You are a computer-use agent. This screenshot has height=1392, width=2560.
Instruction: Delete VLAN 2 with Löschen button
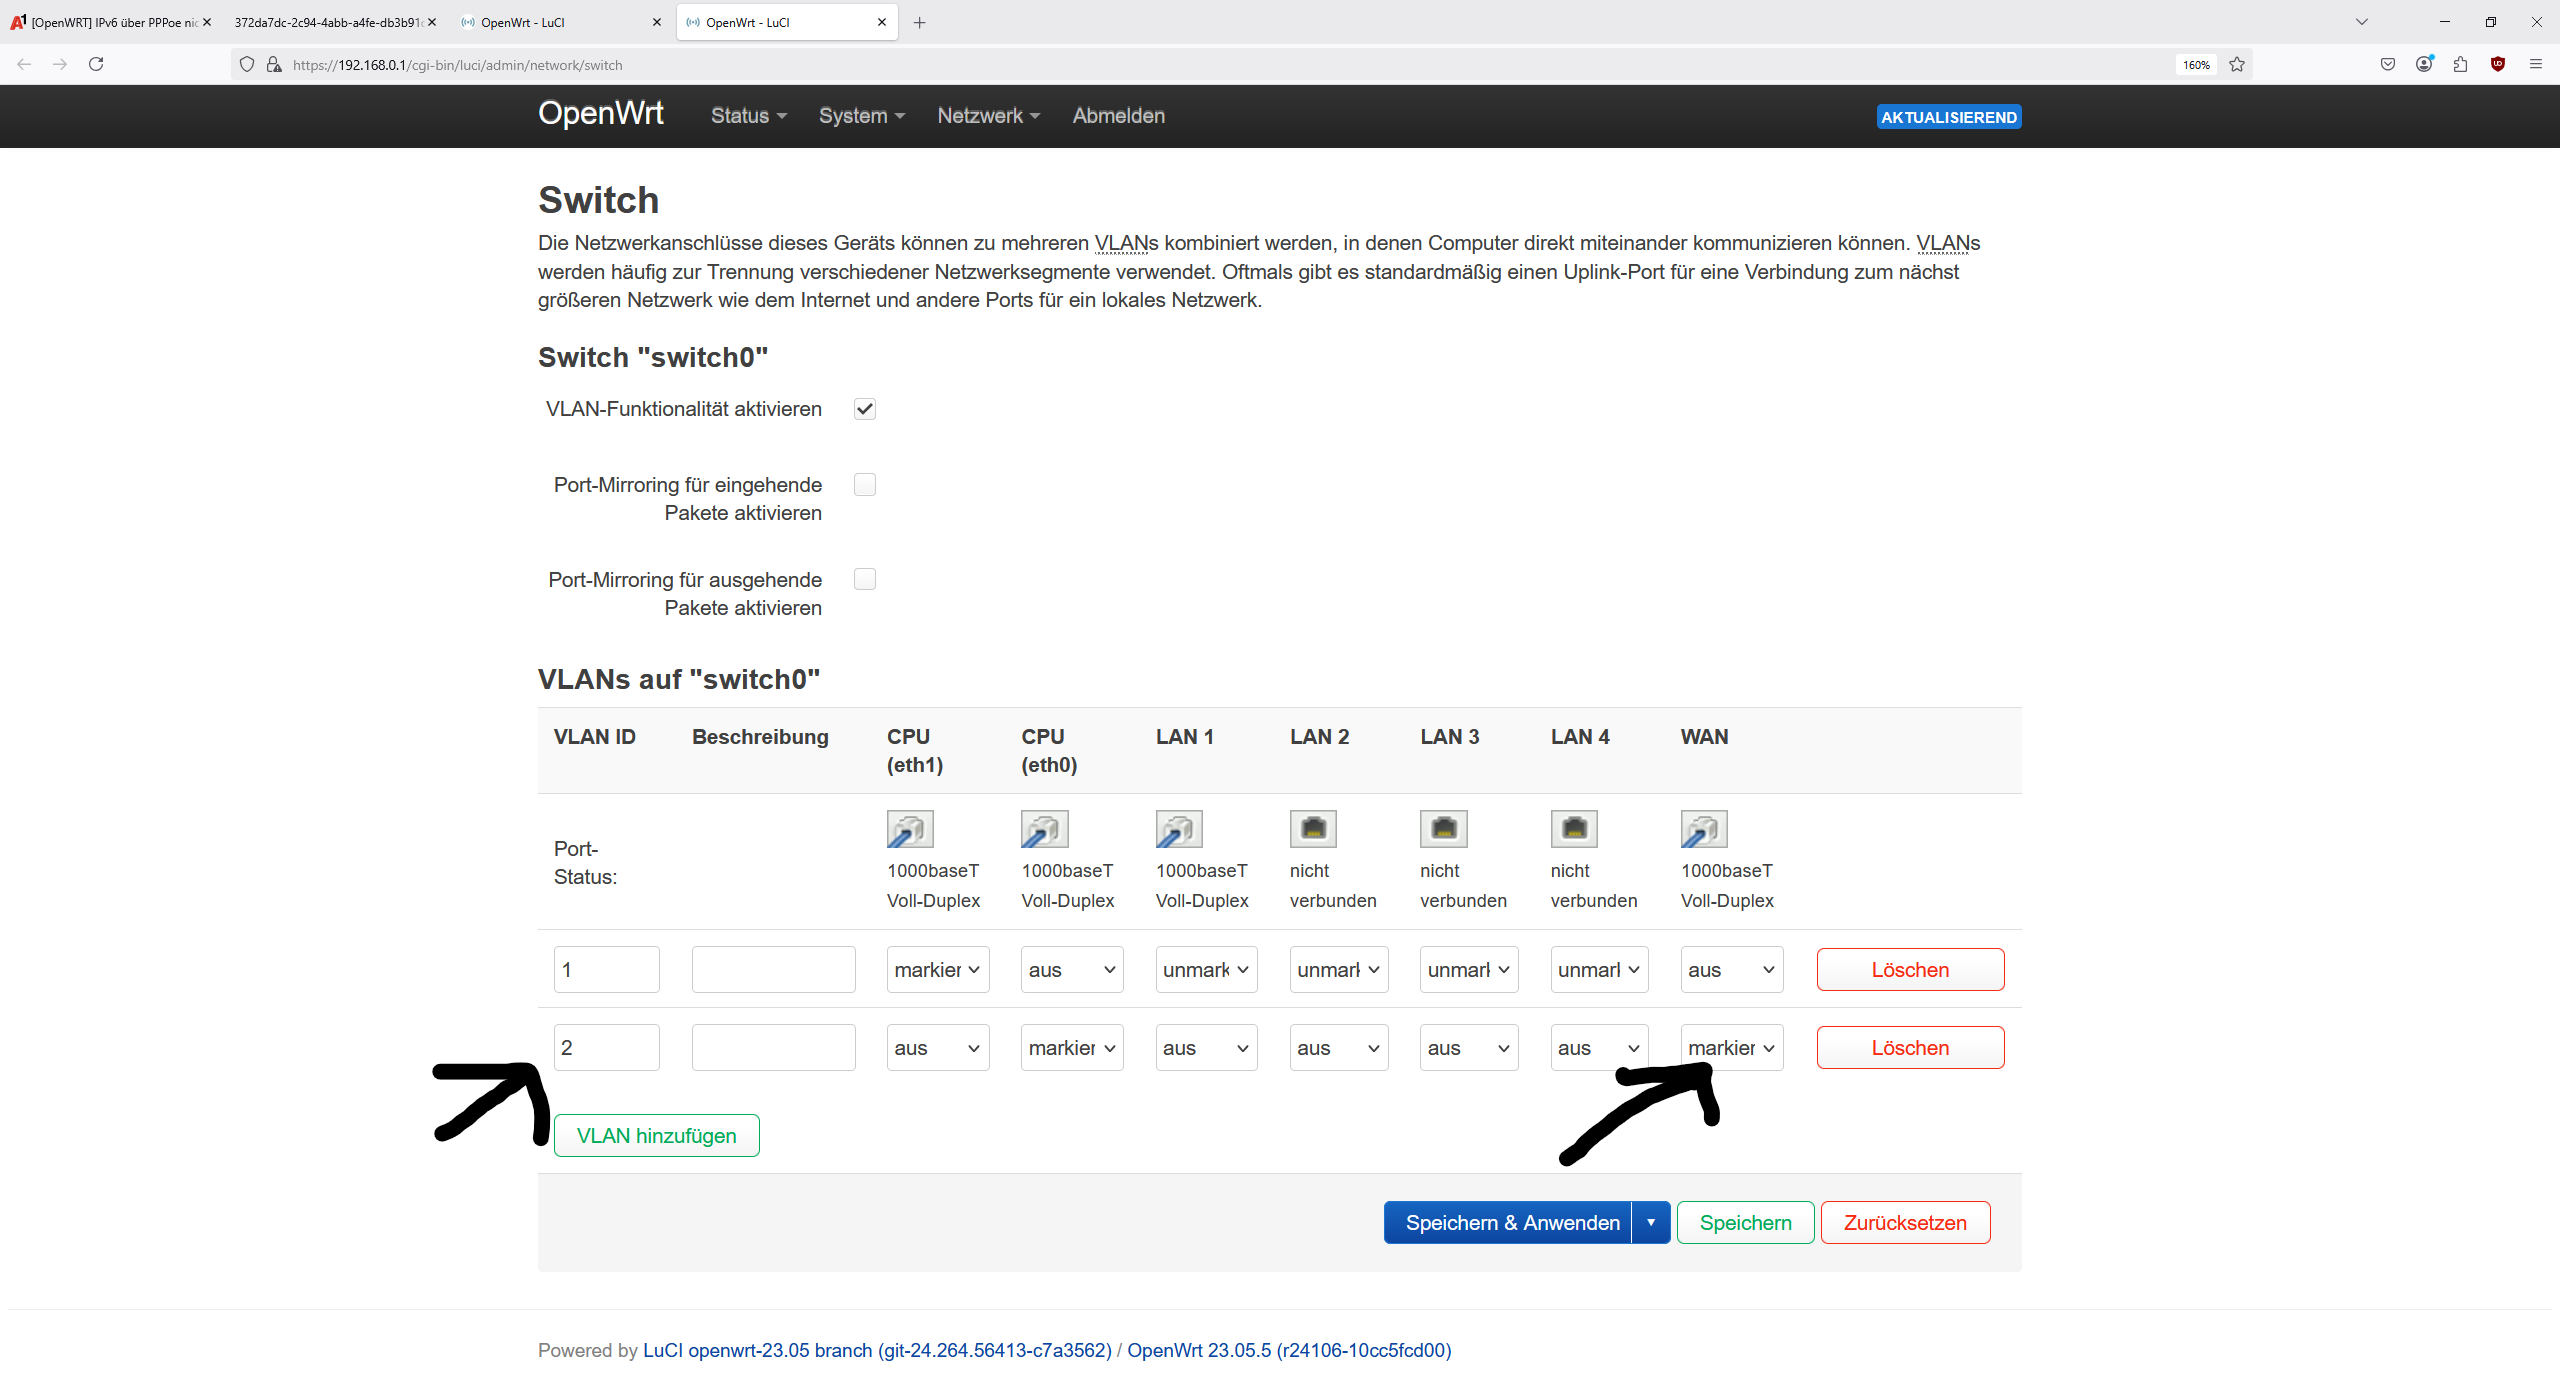(x=1910, y=1047)
